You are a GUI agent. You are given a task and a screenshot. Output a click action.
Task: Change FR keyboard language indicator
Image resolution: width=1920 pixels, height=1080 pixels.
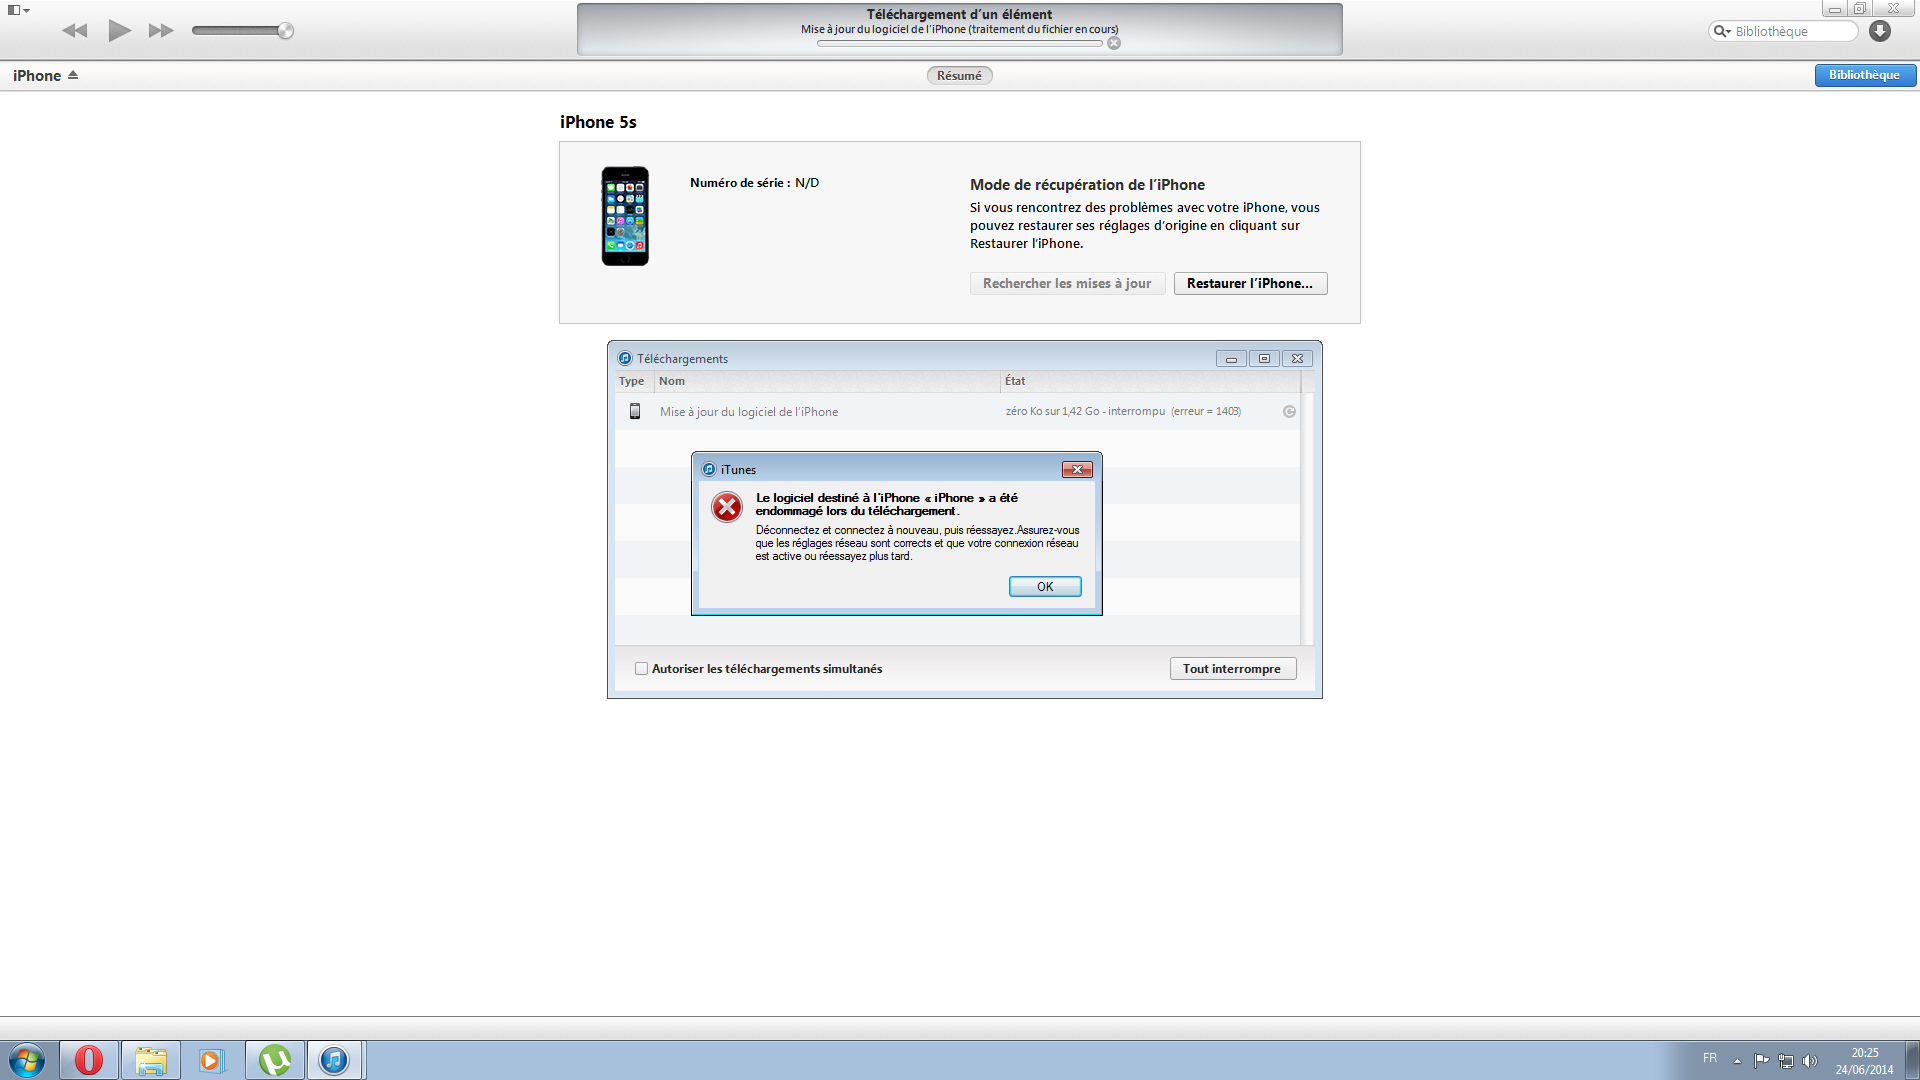click(1710, 1058)
